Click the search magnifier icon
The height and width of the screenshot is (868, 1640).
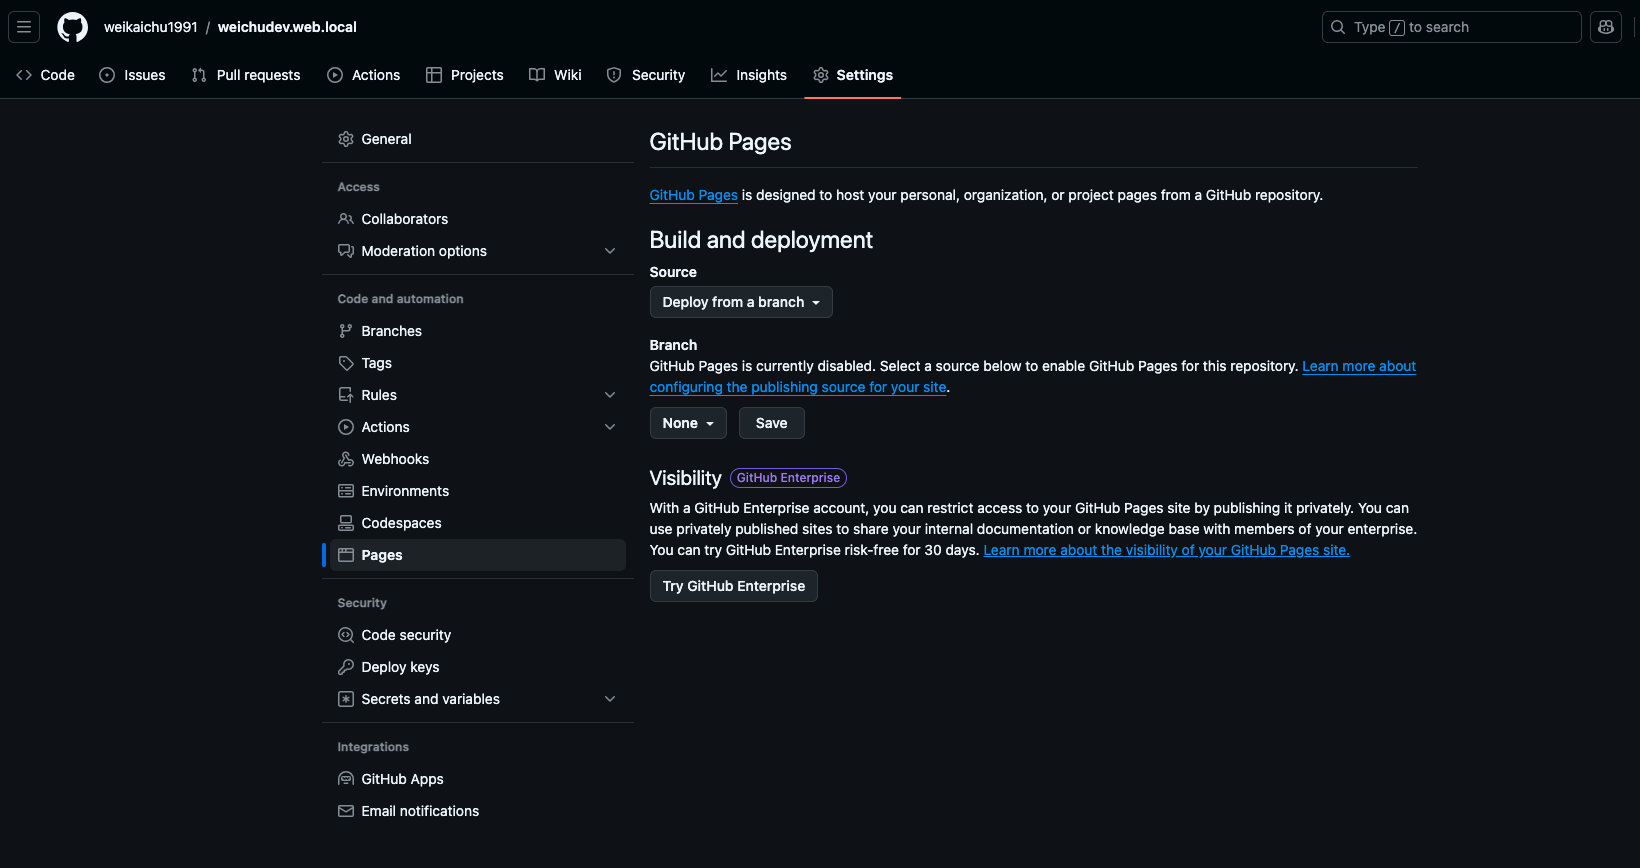[x=1338, y=27]
